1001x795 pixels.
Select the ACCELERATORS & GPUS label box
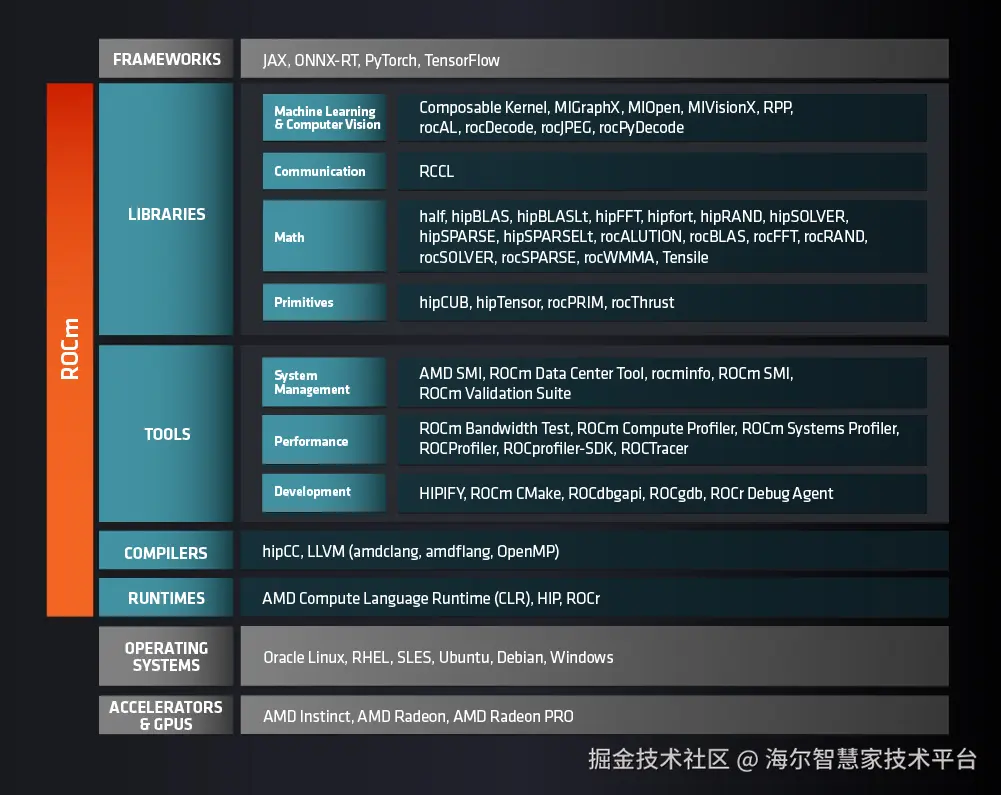click(x=166, y=715)
